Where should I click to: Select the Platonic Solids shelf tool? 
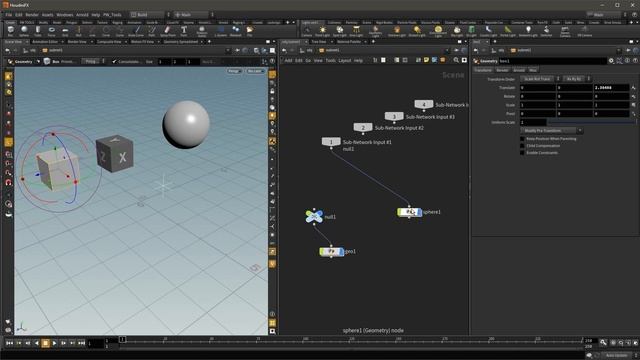point(202,31)
